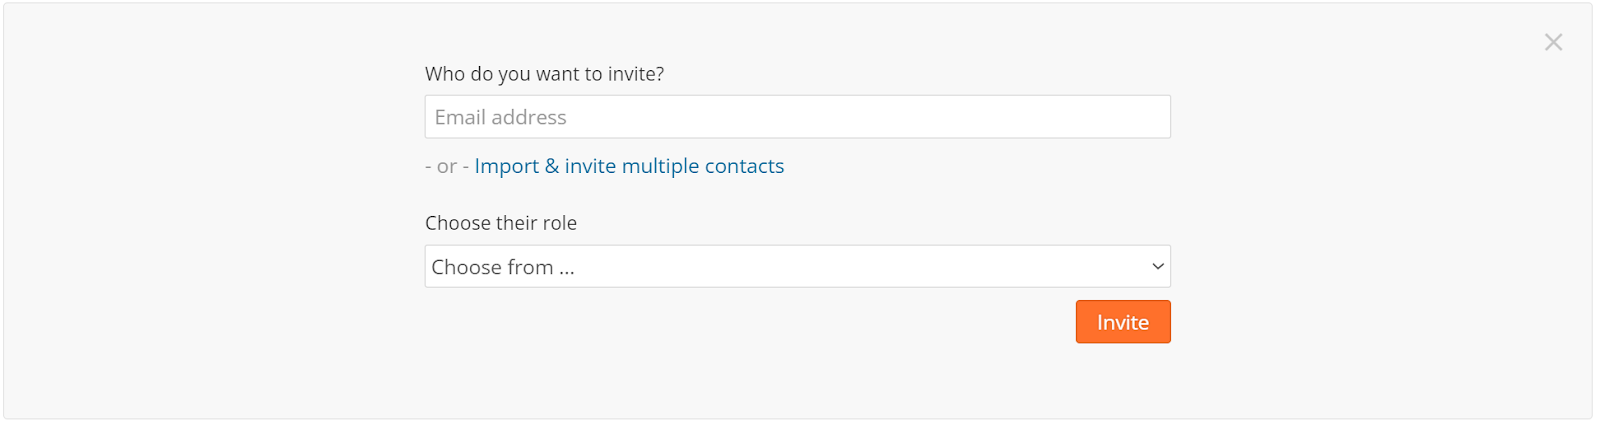Screen dimensions: 1600x421
Task: Close the invite dialog with the X
Action: pos(1553,42)
